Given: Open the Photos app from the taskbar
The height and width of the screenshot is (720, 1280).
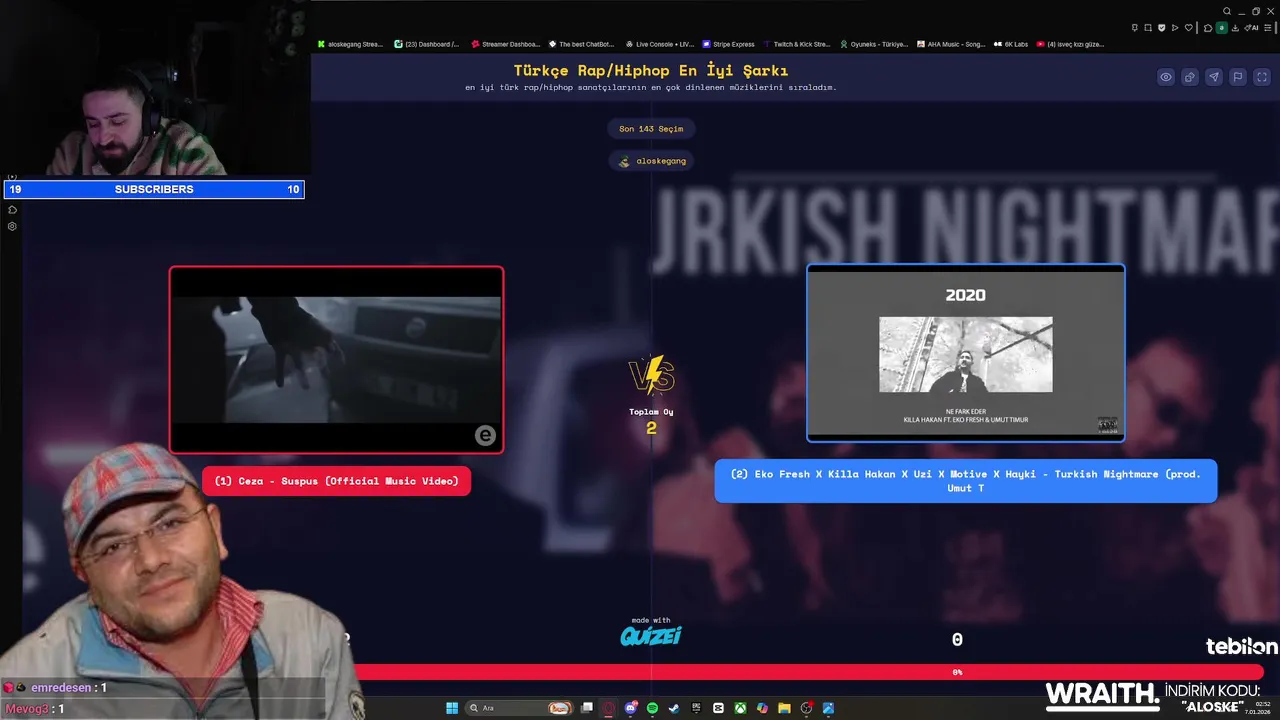Looking at the screenshot, I should [x=828, y=708].
